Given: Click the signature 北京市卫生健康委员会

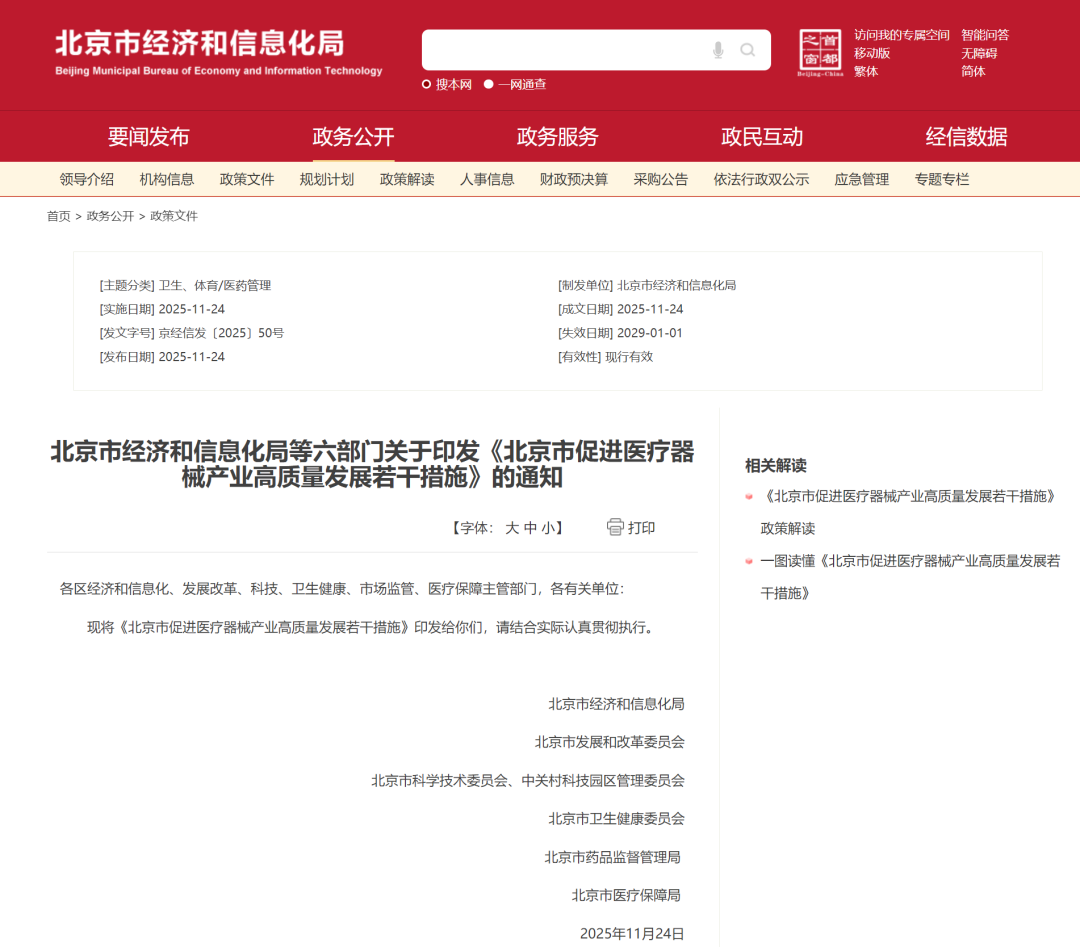Looking at the screenshot, I should tap(616, 819).
